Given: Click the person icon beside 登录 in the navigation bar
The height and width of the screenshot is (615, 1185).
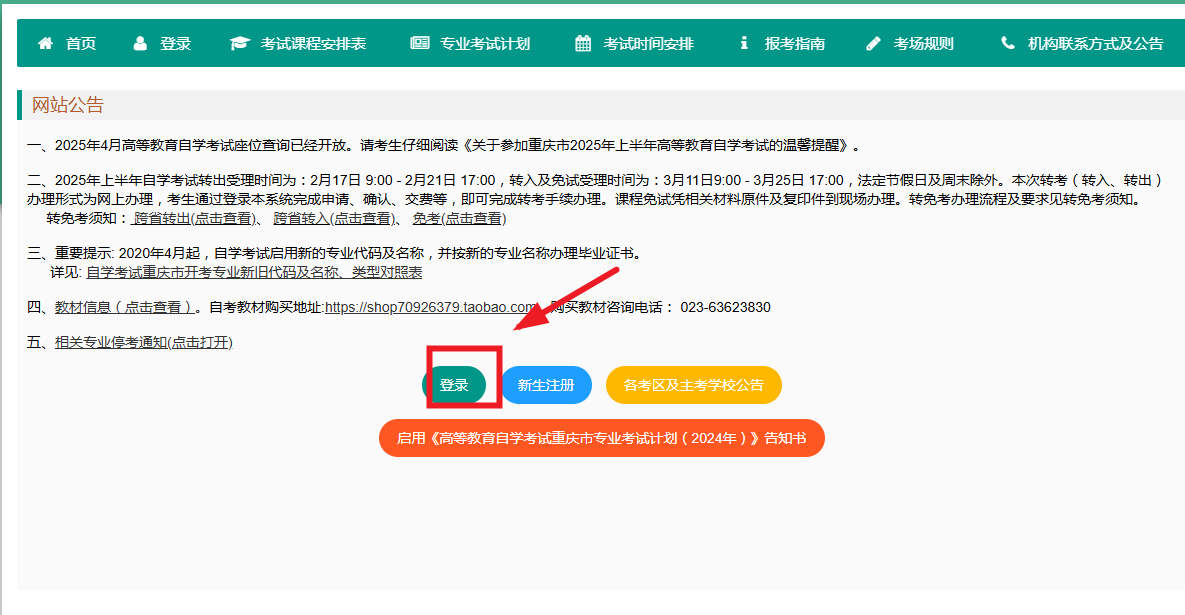Looking at the screenshot, I should pos(140,43).
